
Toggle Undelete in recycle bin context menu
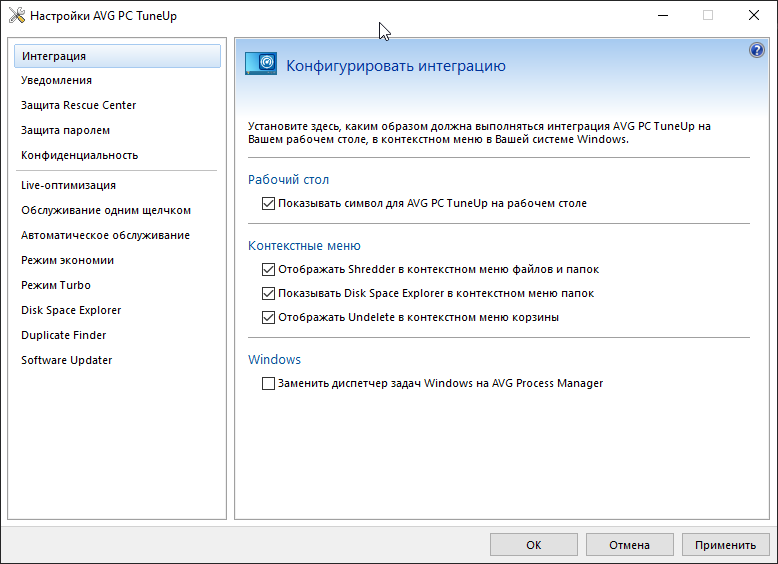coord(268,318)
